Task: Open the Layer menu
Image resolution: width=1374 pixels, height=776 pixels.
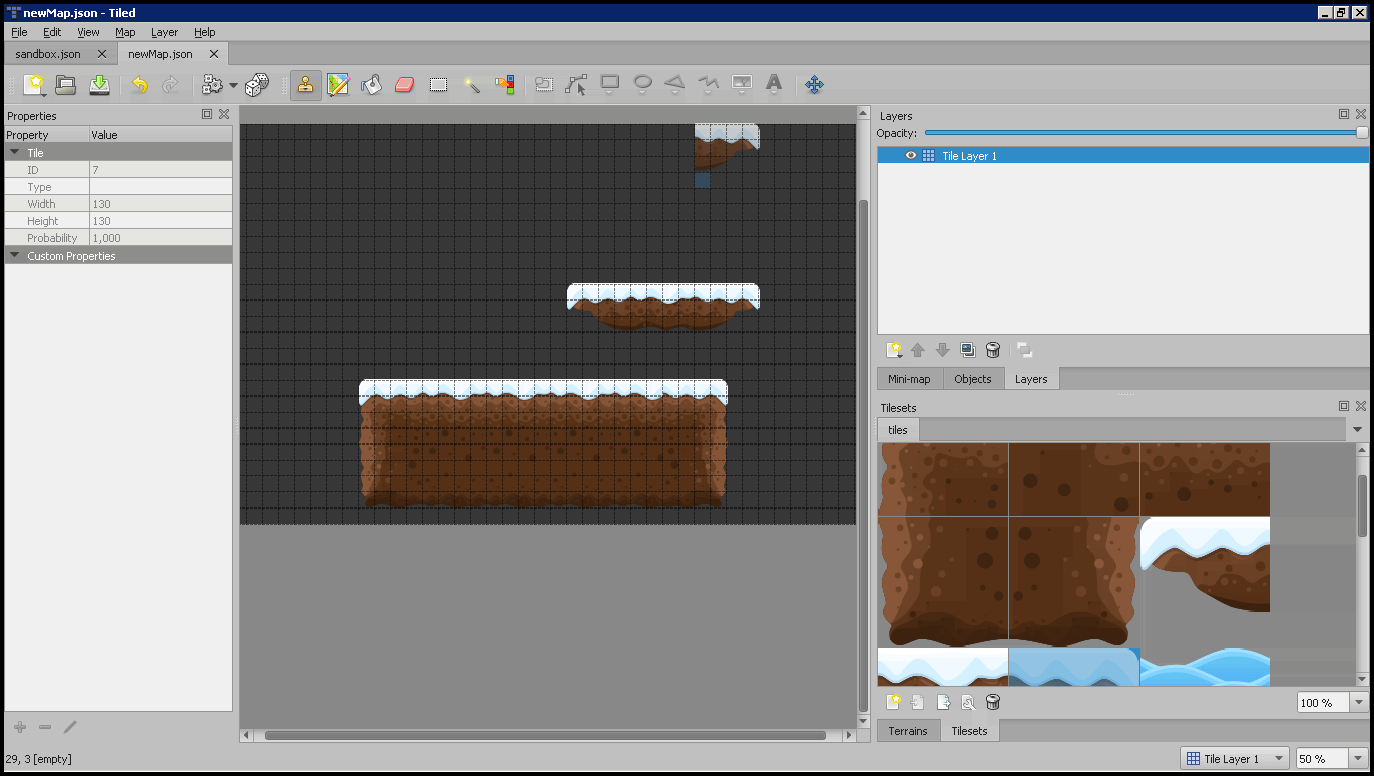Action: tap(164, 32)
